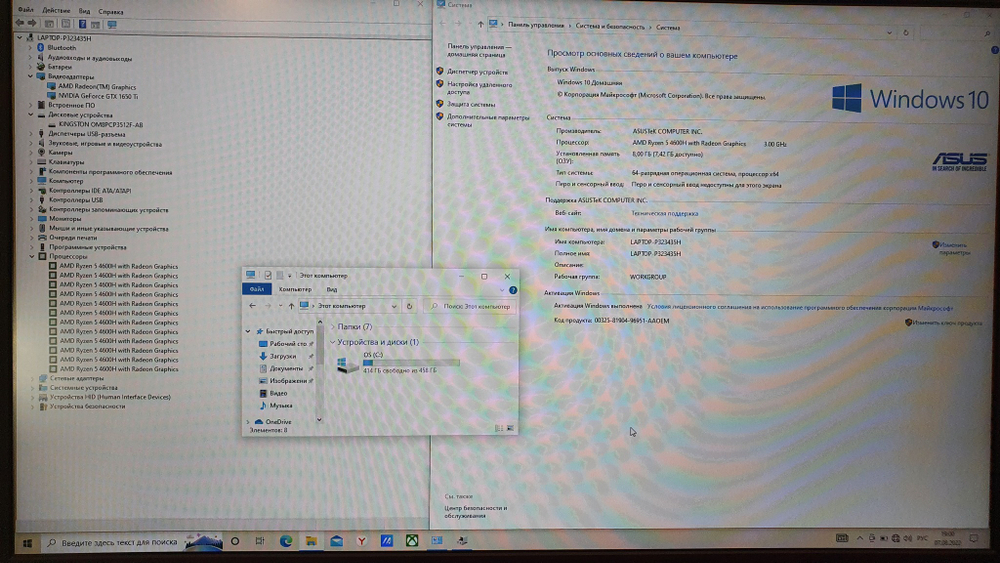Open Загрузки in Explorer sidebar
1000x563 pixels.
pyautogui.click(x=283, y=356)
